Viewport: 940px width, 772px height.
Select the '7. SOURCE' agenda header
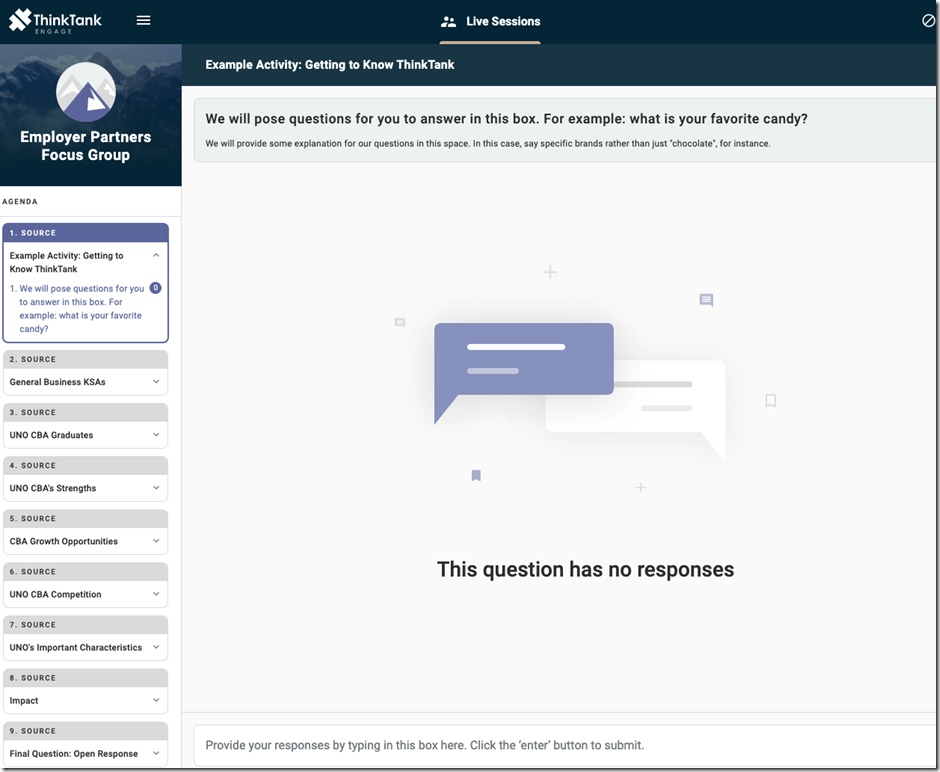click(x=86, y=625)
